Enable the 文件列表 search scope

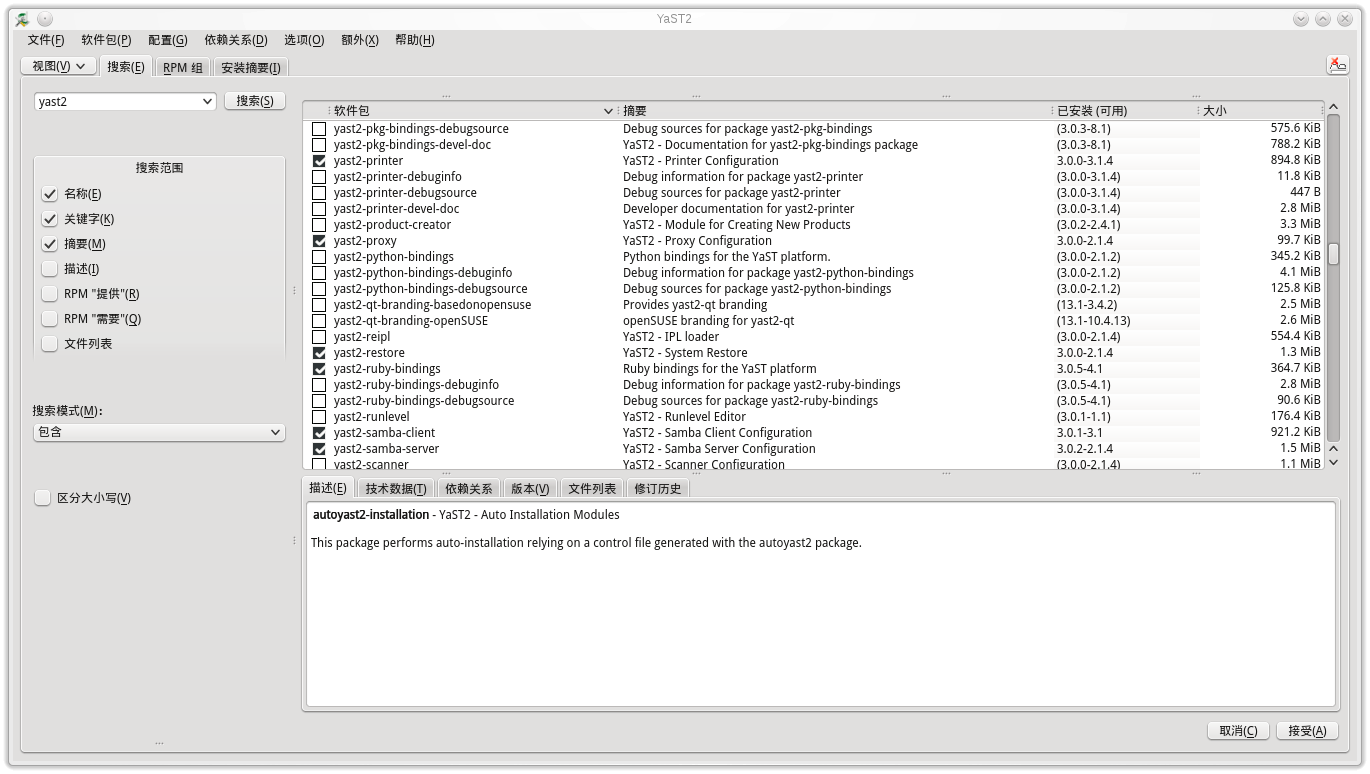[49, 344]
